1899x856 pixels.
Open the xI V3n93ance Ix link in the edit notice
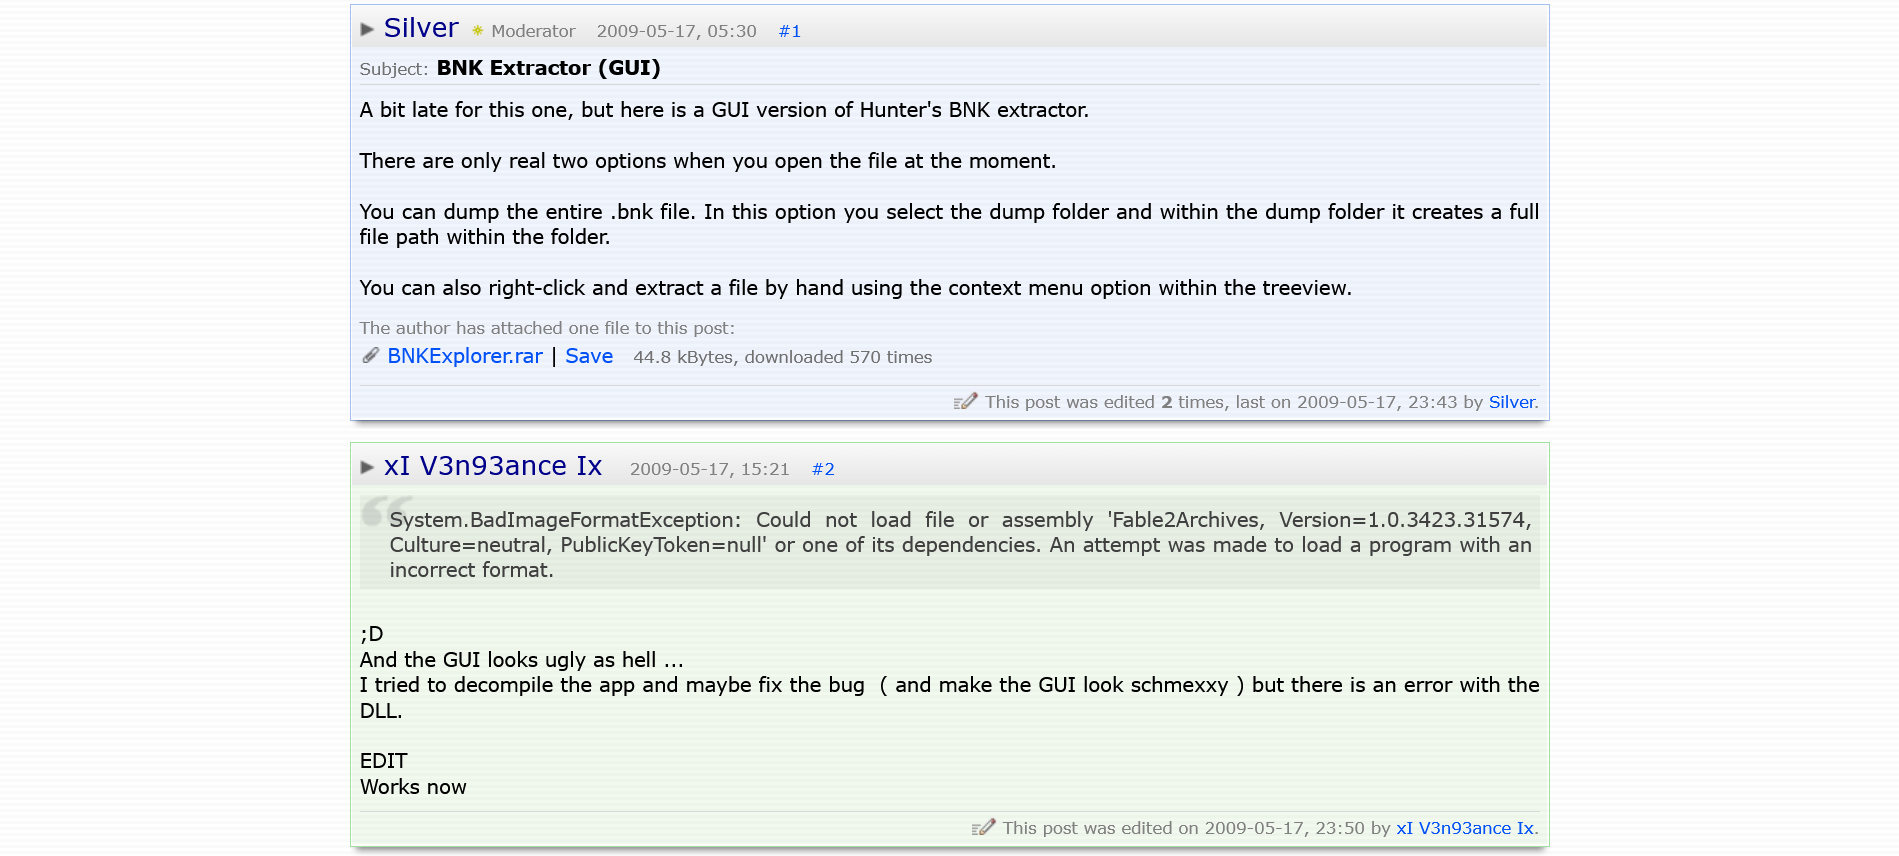[1465, 828]
